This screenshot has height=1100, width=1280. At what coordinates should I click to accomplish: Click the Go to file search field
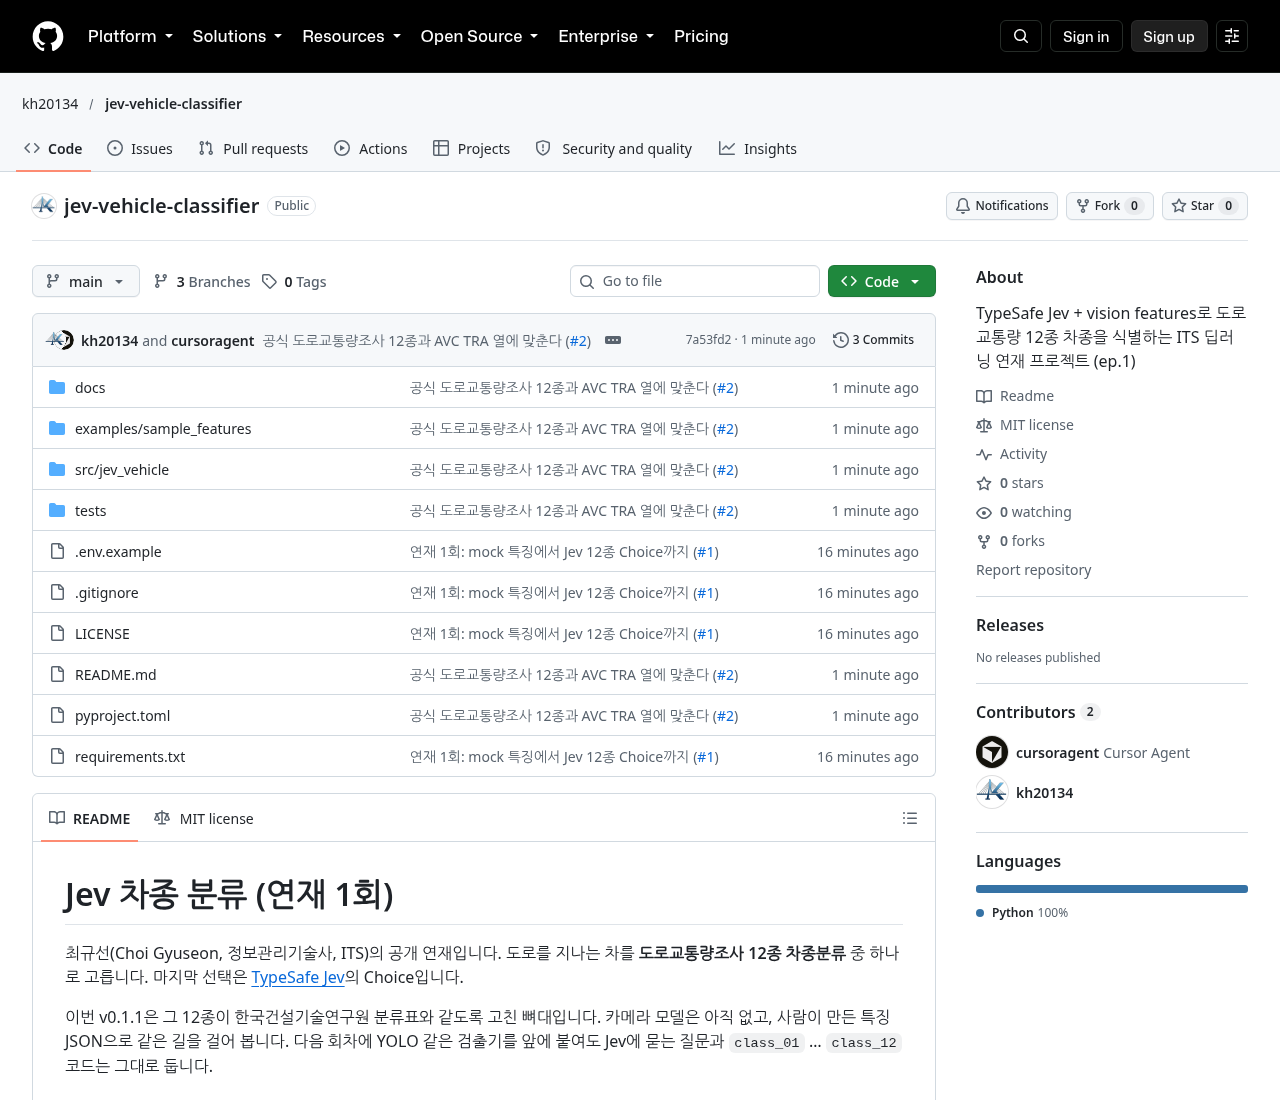(695, 281)
